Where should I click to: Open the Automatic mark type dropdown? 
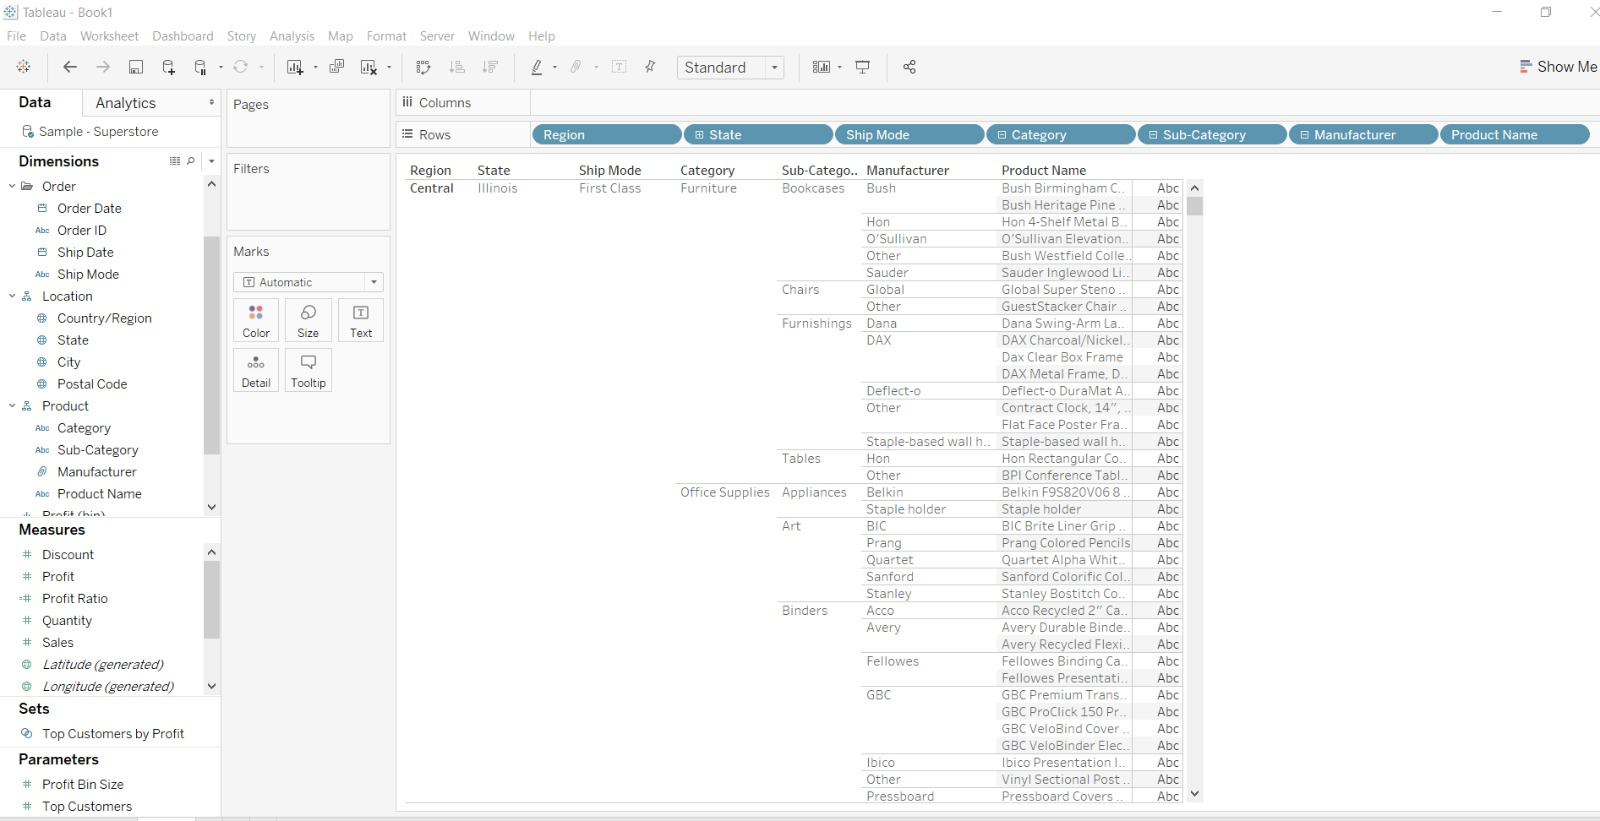point(309,282)
